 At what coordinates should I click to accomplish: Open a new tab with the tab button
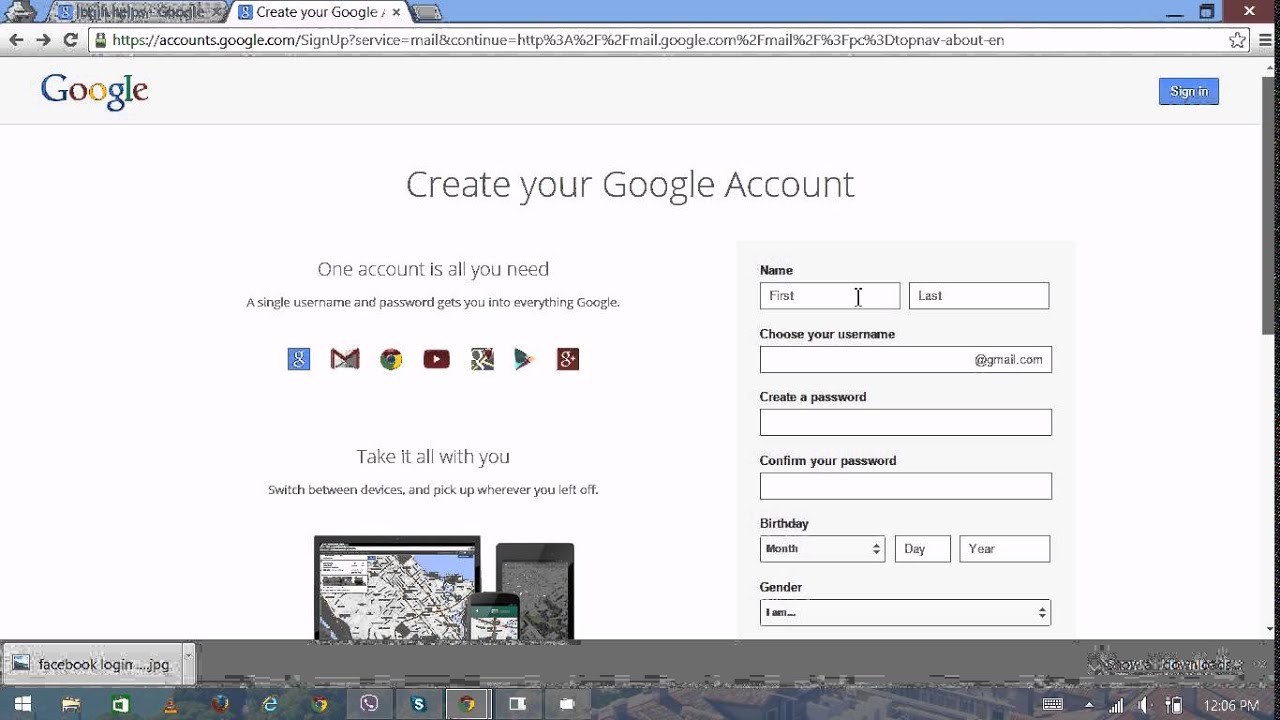click(427, 13)
